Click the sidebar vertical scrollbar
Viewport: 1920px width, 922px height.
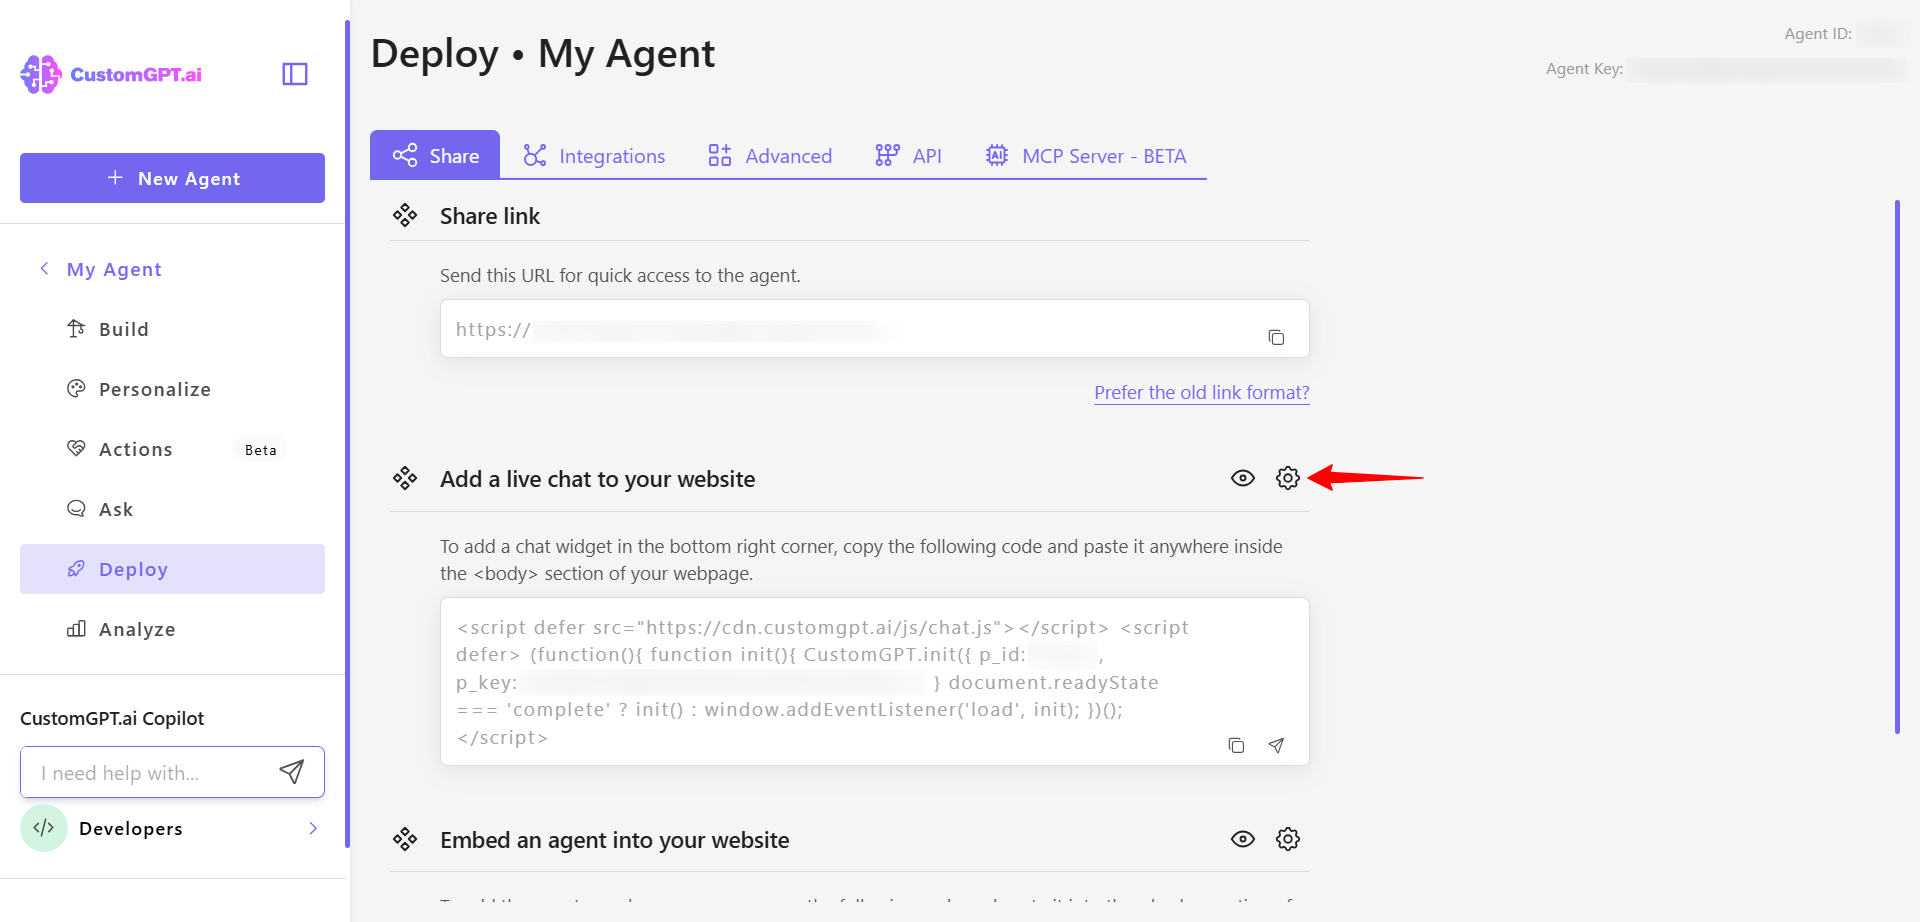pyautogui.click(x=347, y=433)
